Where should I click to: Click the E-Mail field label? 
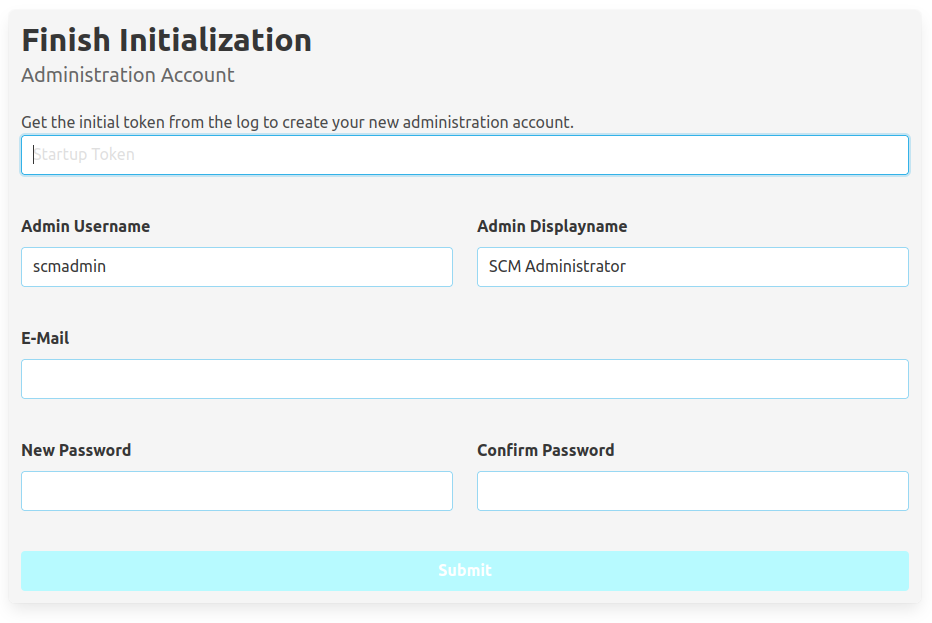45,338
